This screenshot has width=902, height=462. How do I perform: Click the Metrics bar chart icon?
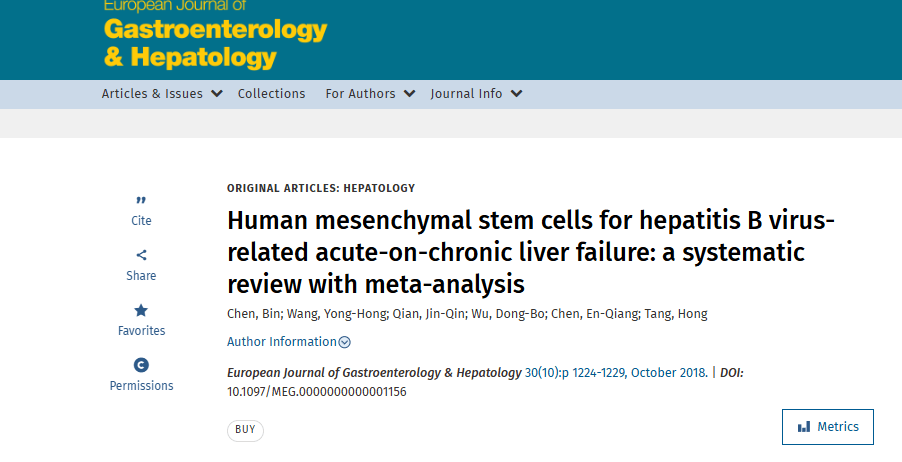coord(804,427)
